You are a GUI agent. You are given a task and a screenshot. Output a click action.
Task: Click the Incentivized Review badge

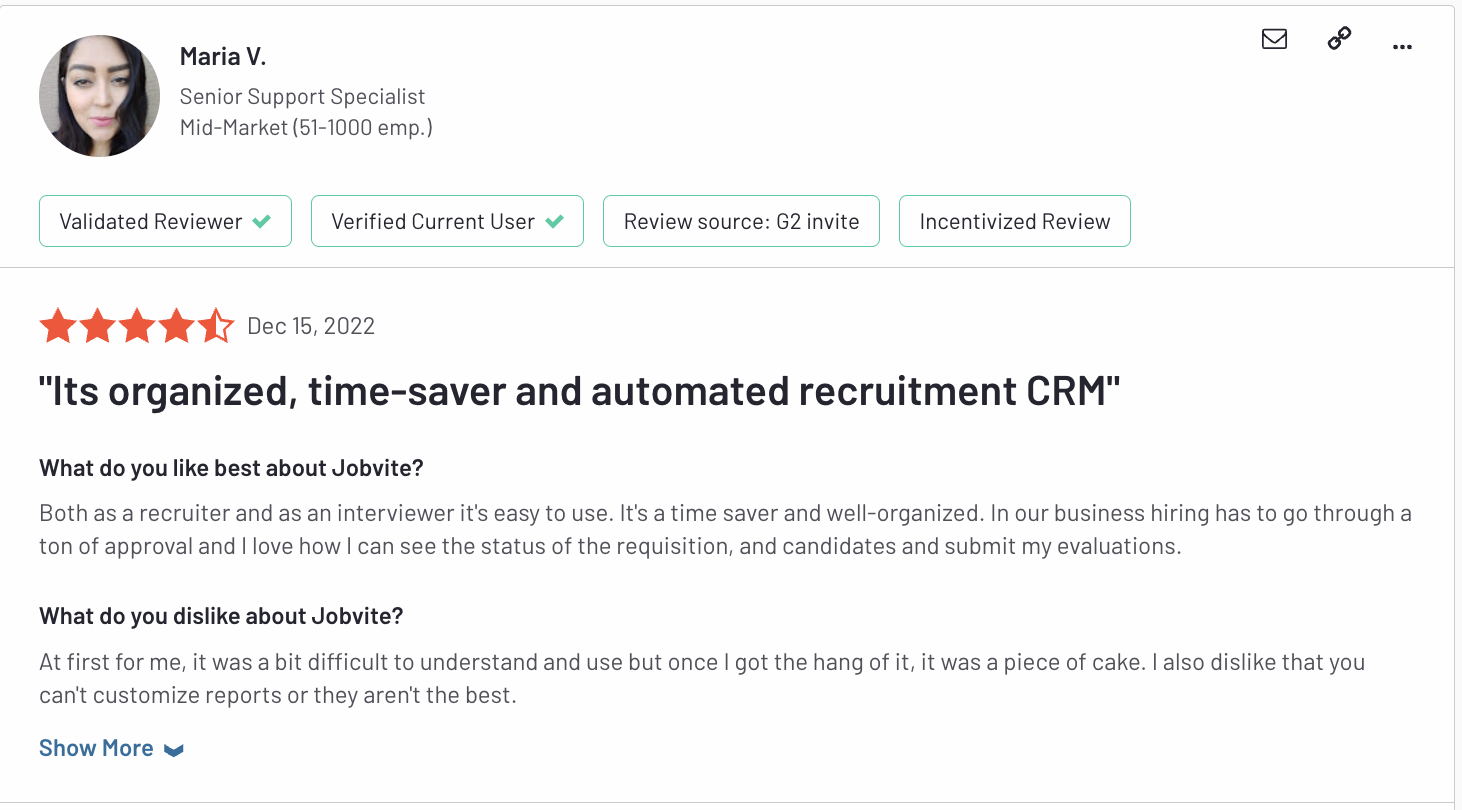pos(1015,221)
